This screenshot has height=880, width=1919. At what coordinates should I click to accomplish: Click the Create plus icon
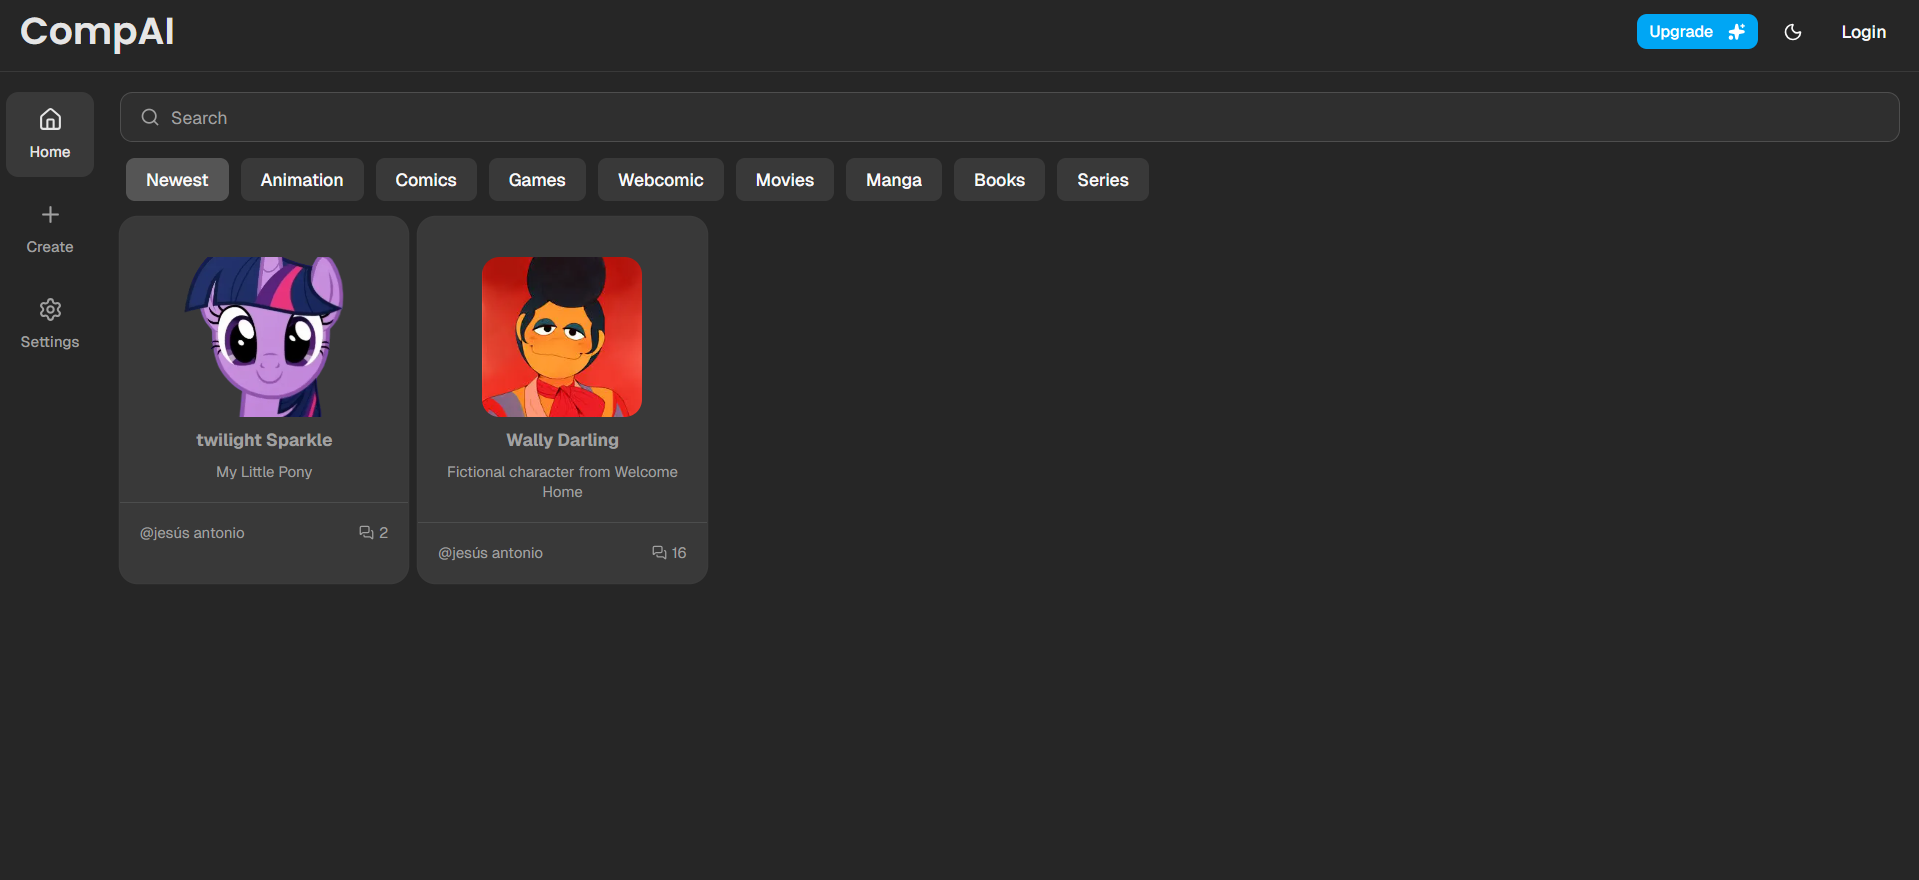click(x=50, y=214)
